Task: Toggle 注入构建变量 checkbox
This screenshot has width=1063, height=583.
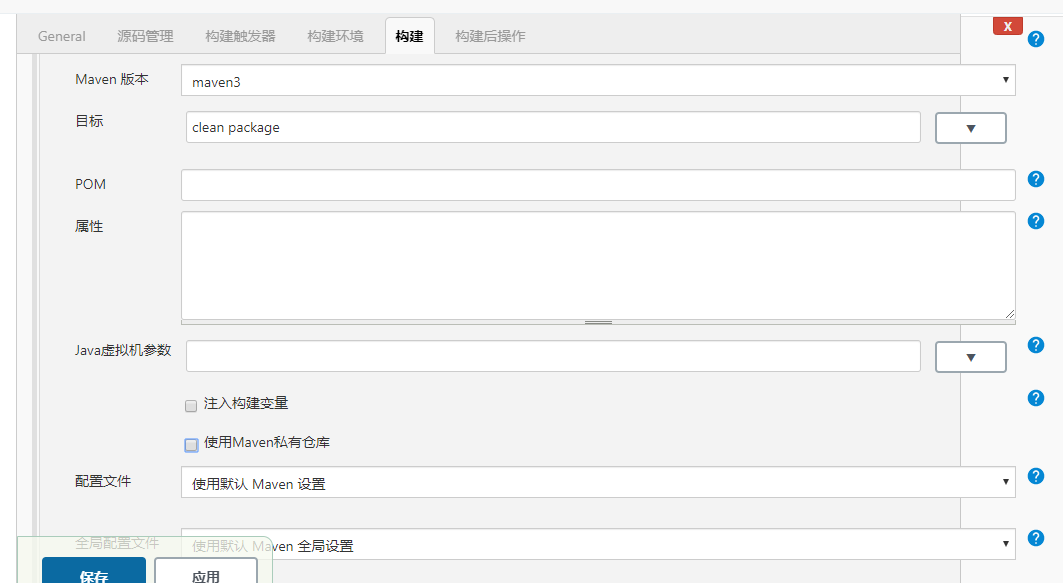Action: point(191,405)
